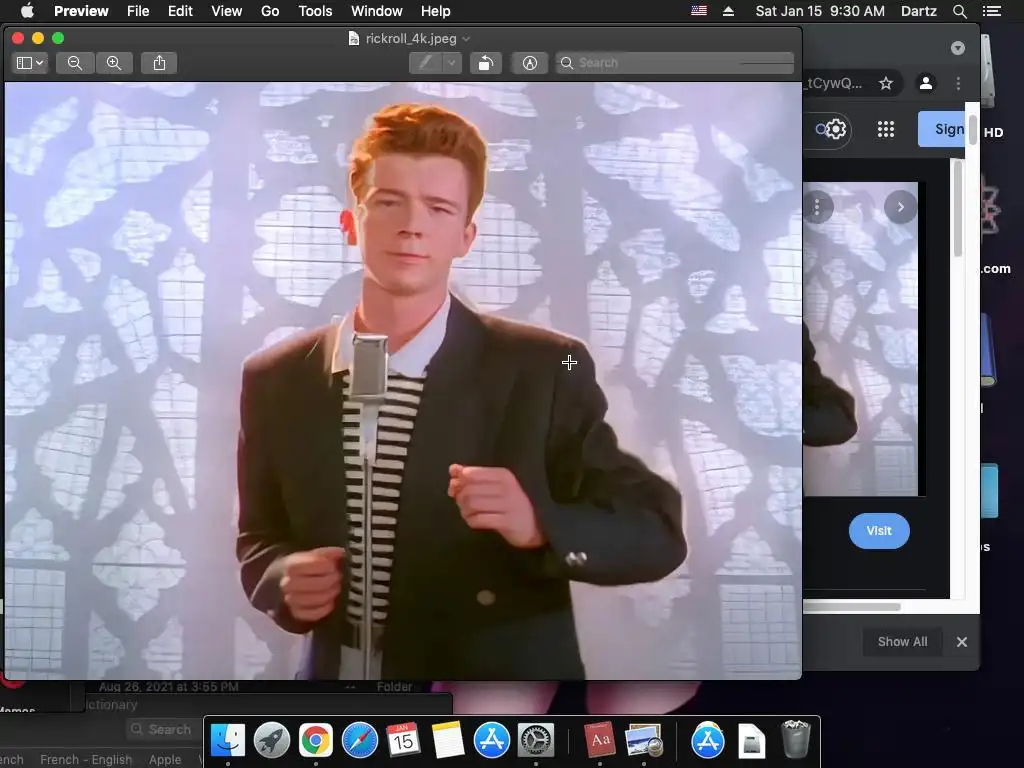Open image options three-dot button in Chrome
The width and height of the screenshot is (1024, 768).
[x=817, y=207]
